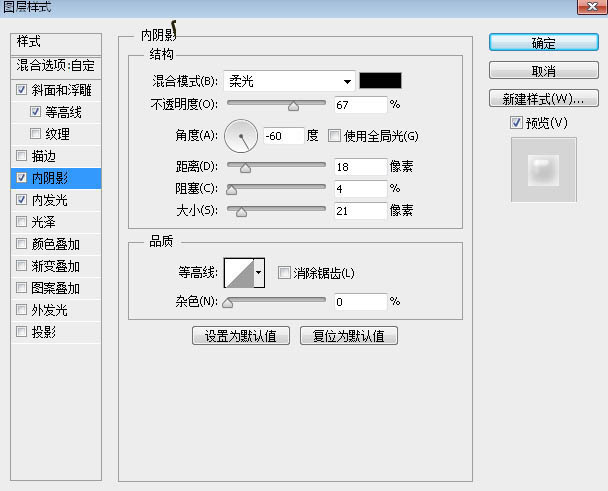Enable the 图案叠加 checkbox
Viewport: 608px width, 491px height.
tap(21, 288)
